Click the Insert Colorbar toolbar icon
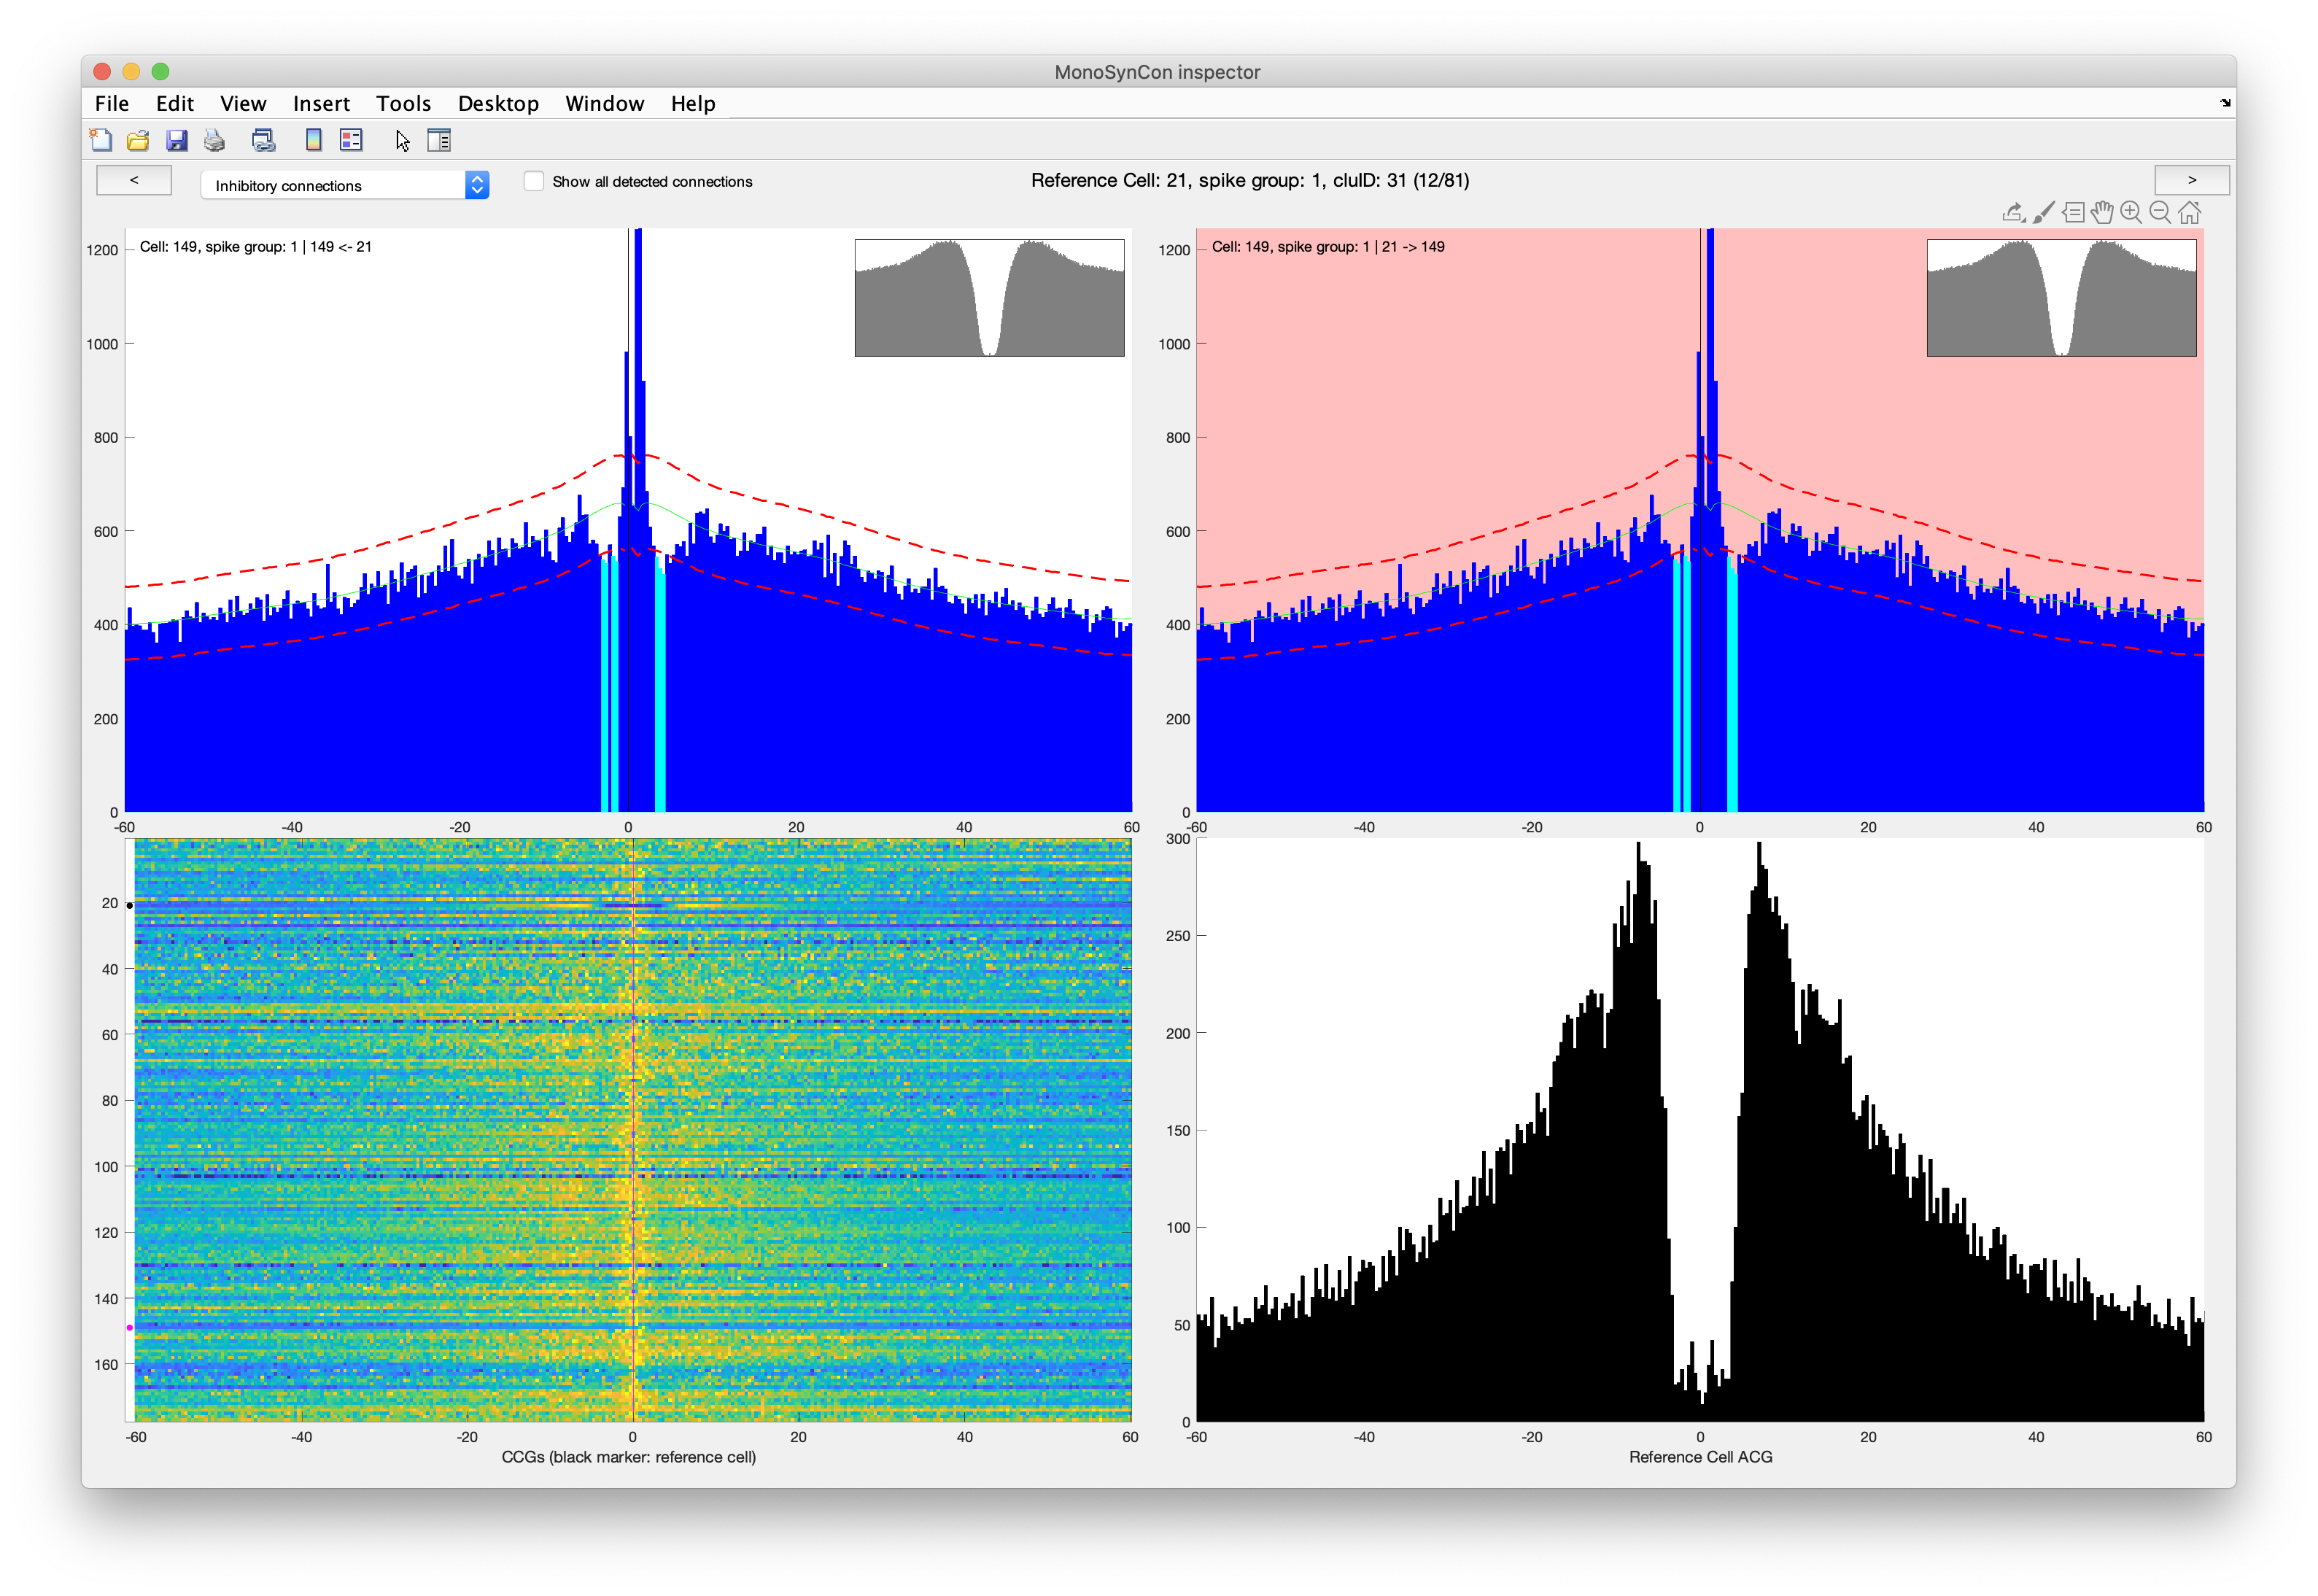Viewport: 2318px width, 1596px height. coord(312,140)
